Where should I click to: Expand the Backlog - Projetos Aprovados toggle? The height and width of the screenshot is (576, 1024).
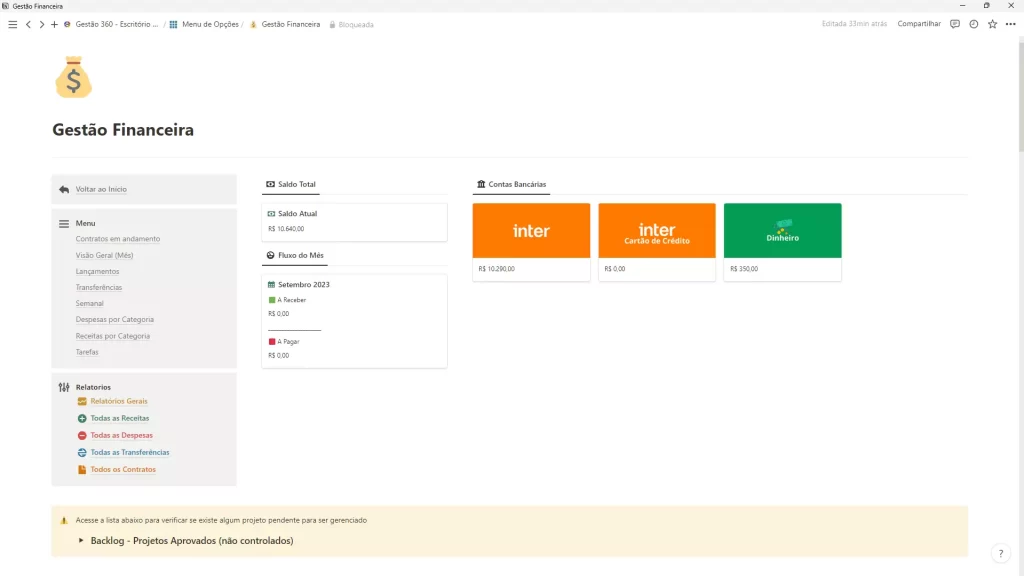coord(81,541)
